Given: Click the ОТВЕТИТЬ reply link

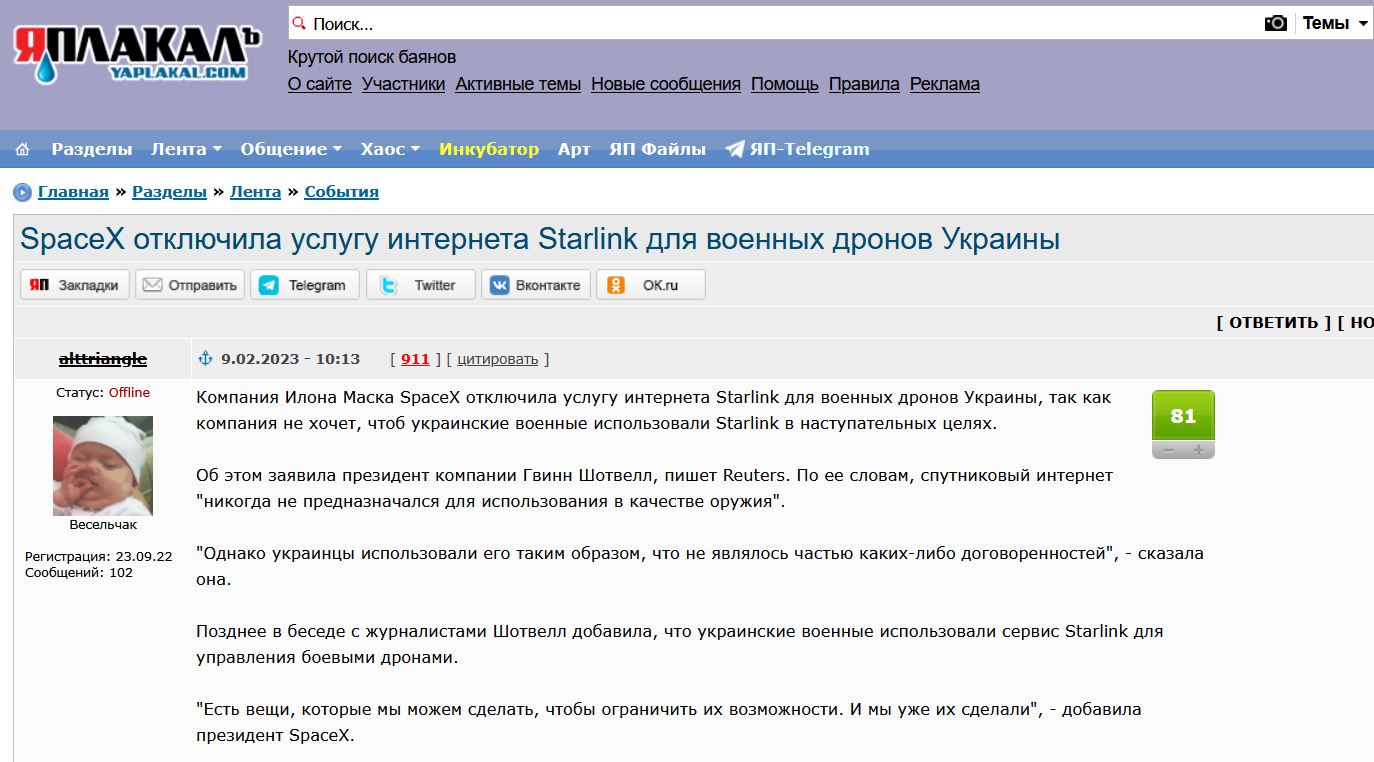Looking at the screenshot, I should pos(1274,322).
